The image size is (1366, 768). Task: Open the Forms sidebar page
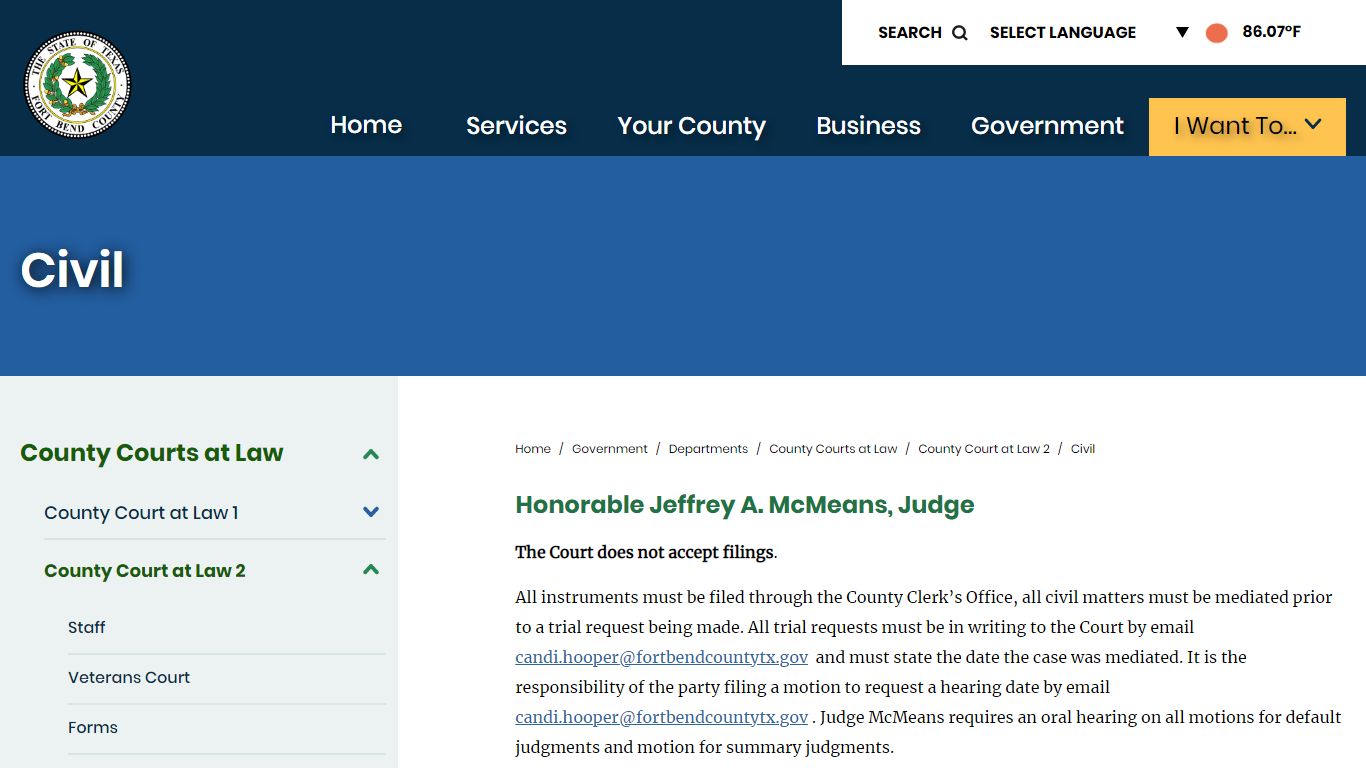(x=93, y=728)
